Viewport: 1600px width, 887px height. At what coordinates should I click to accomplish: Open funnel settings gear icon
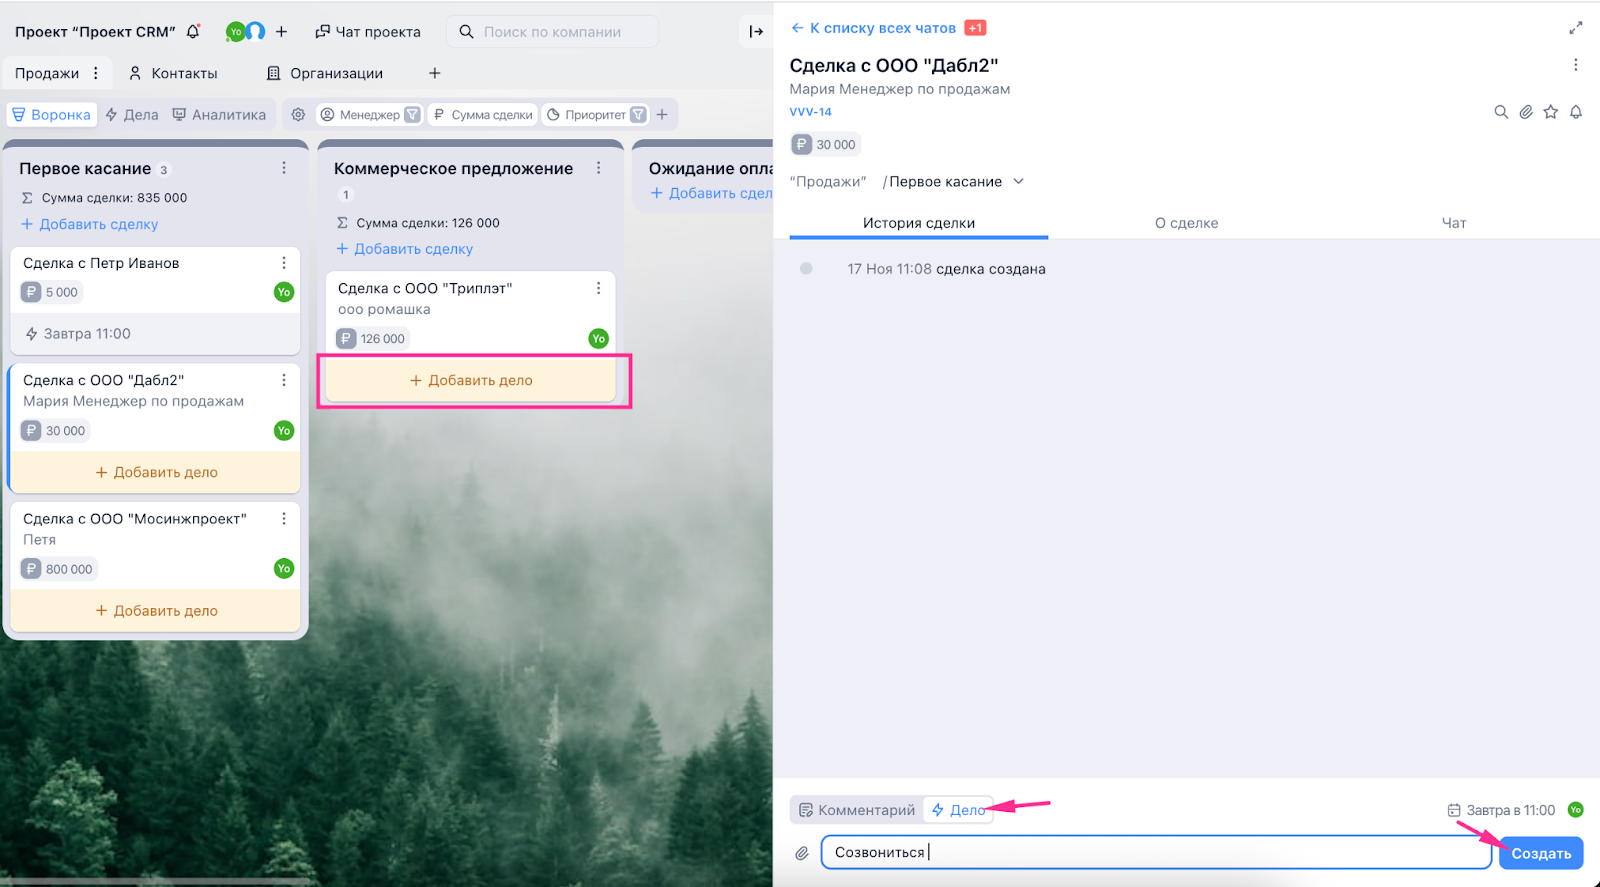click(x=298, y=115)
